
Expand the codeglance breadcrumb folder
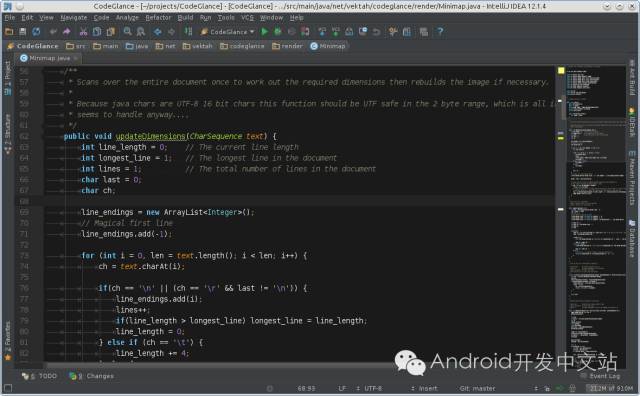(x=242, y=46)
